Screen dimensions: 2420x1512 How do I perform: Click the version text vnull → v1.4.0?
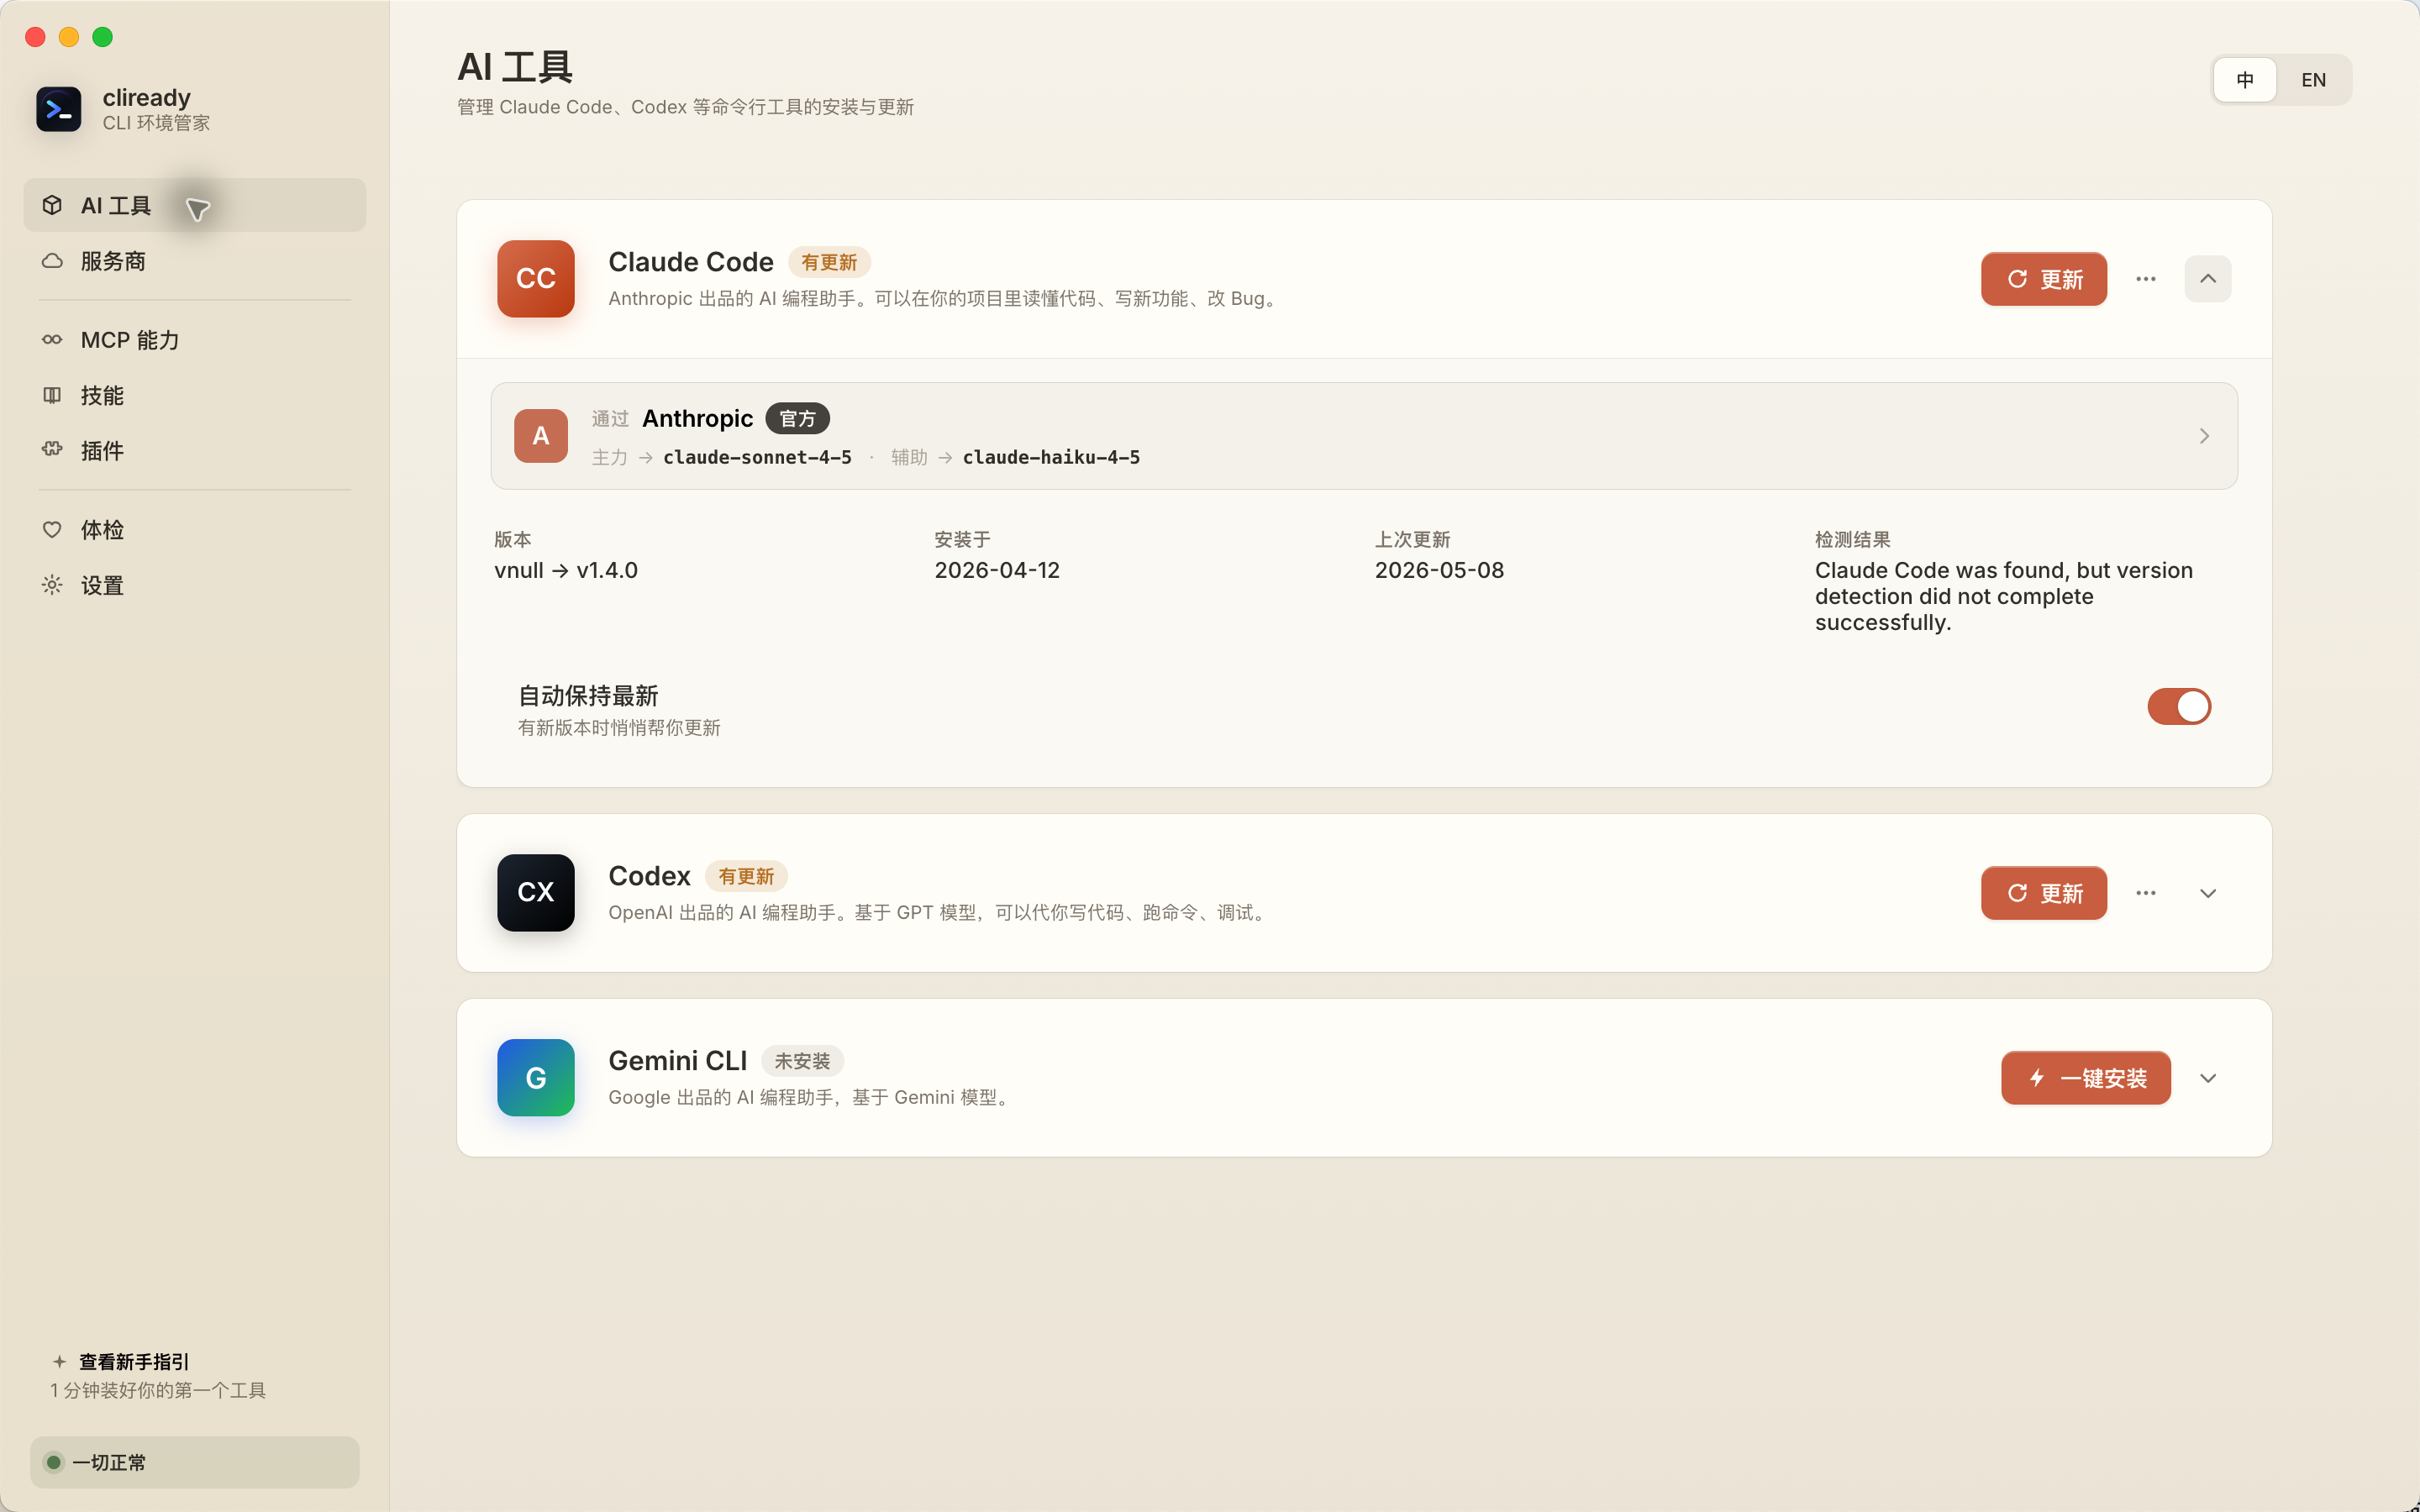566,570
